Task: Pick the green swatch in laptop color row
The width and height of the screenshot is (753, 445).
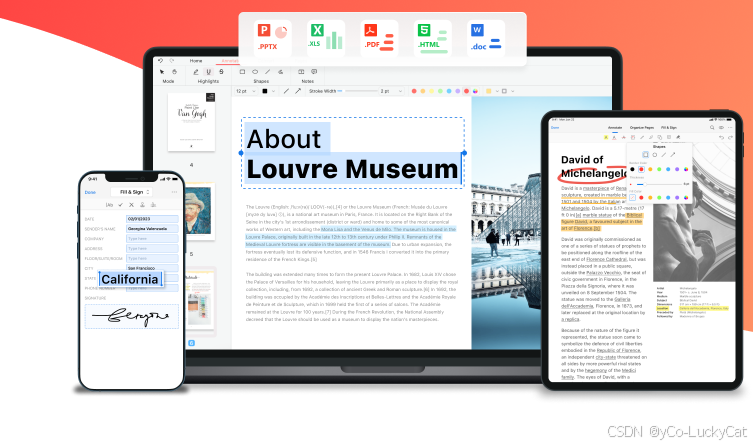Action: coord(440,91)
